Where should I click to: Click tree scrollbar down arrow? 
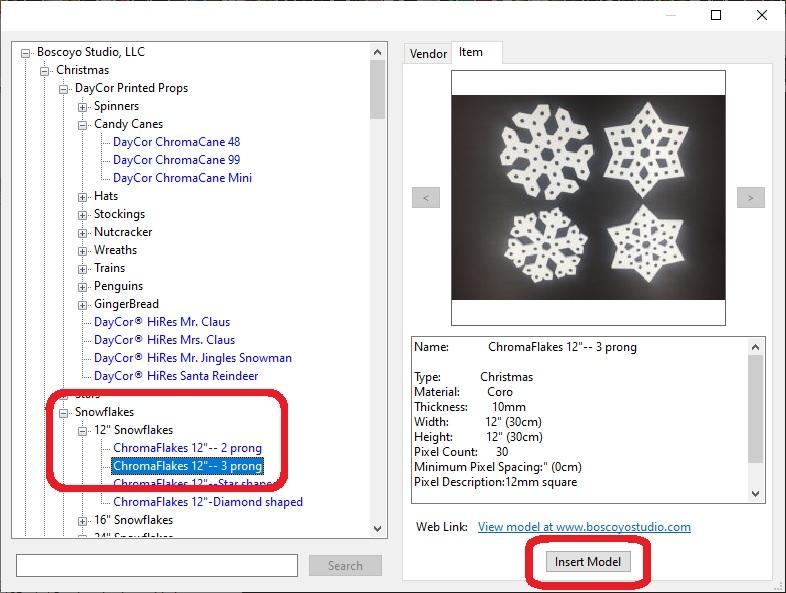377,529
